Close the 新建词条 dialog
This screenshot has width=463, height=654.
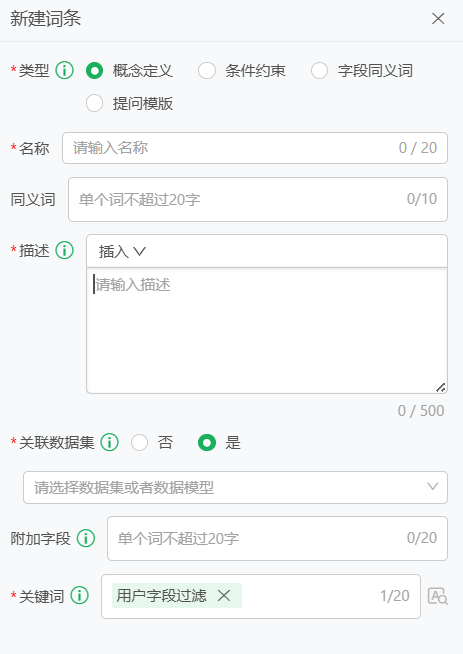pos(438,18)
